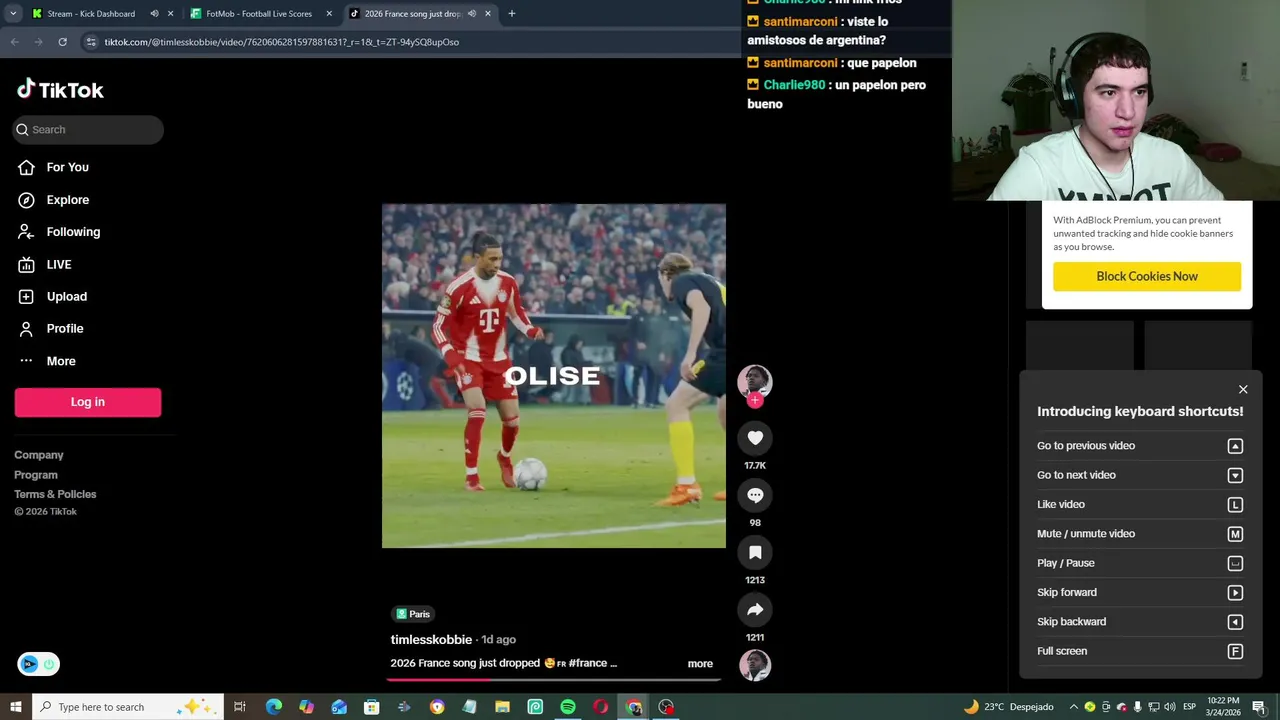
Task: Open the For You feed
Action: click(x=67, y=167)
